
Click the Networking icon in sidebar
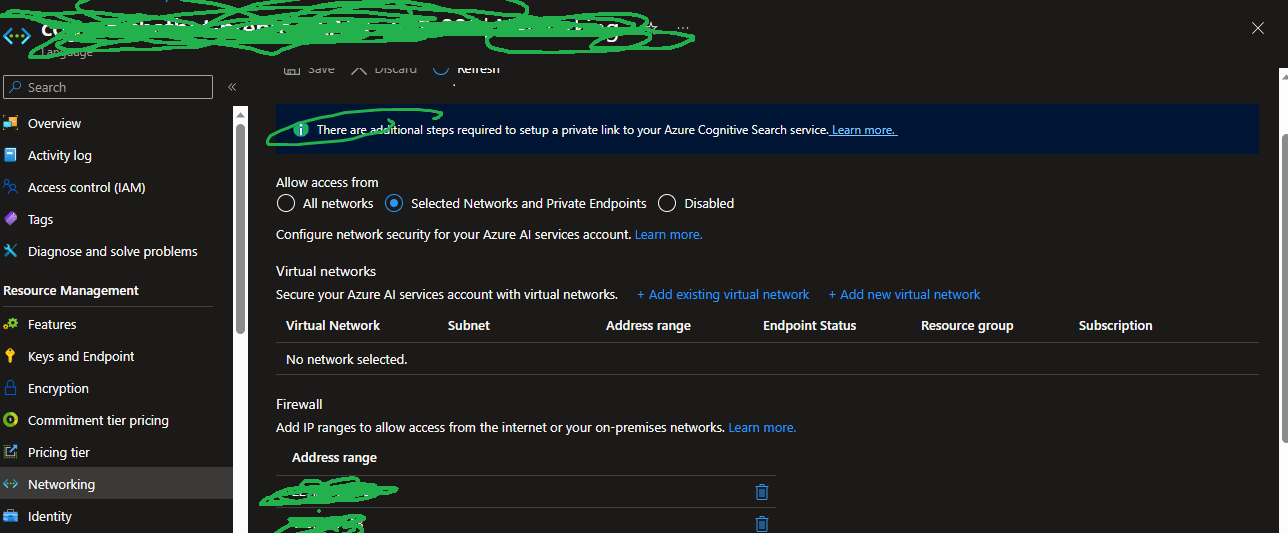[11, 484]
